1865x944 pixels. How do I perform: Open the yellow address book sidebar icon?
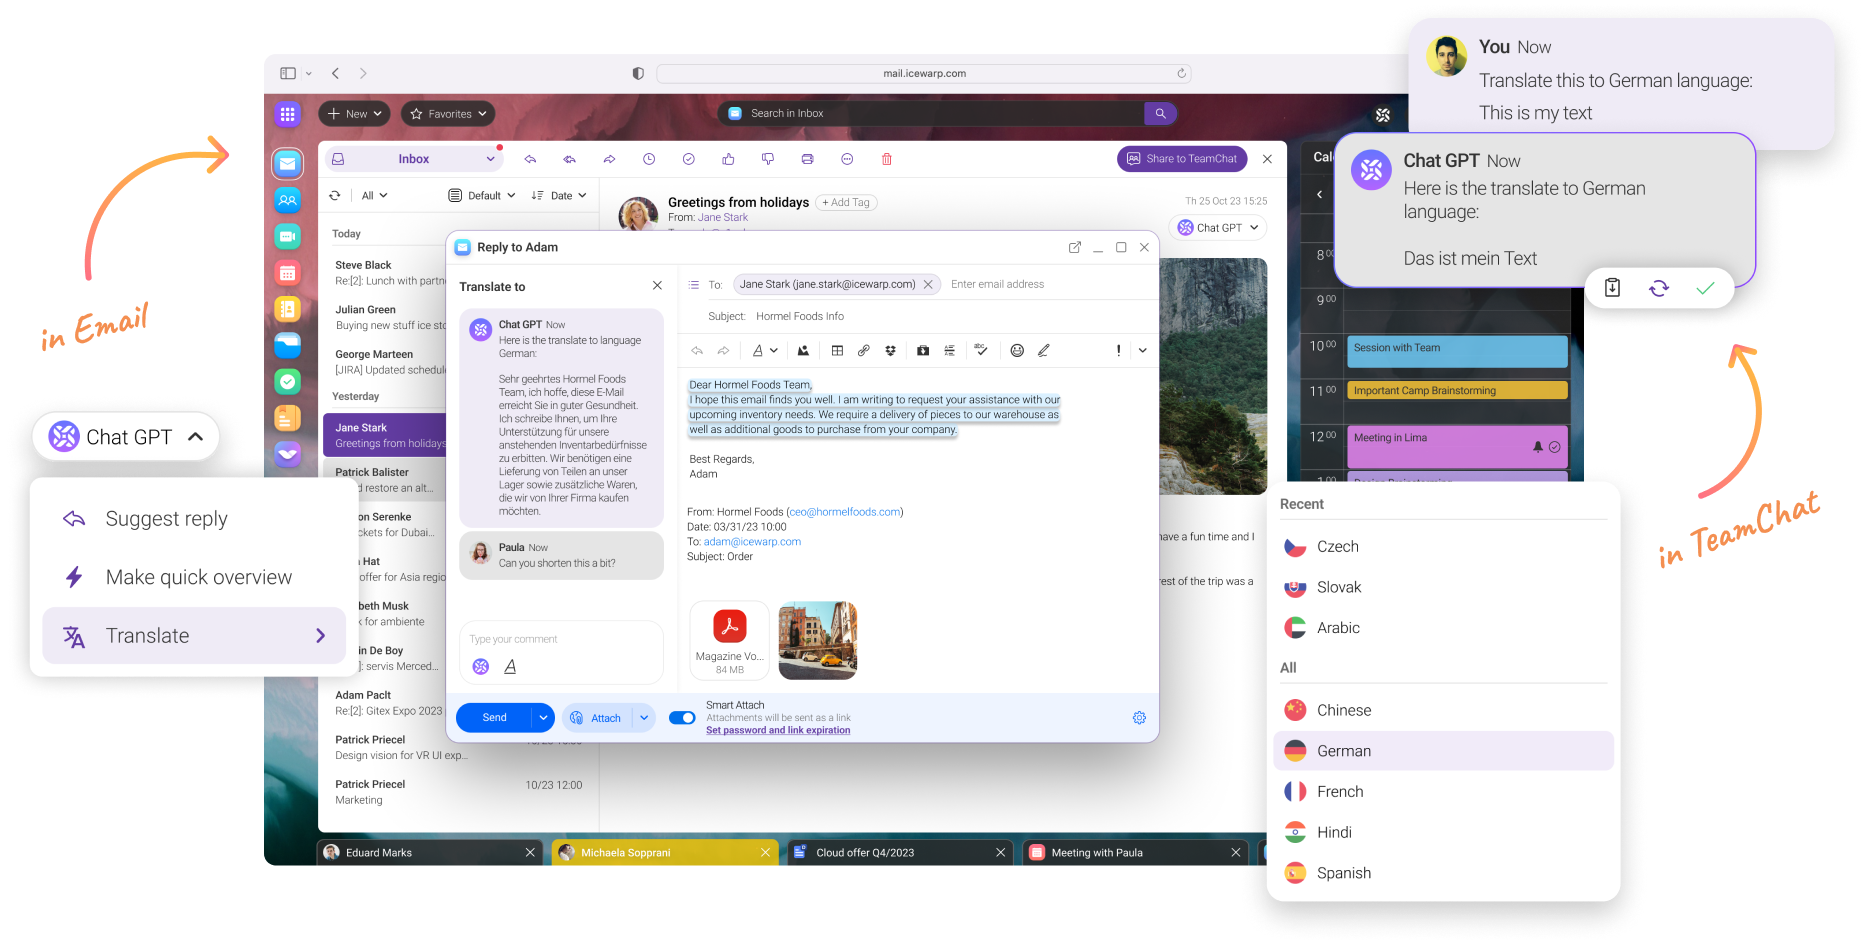point(288,309)
